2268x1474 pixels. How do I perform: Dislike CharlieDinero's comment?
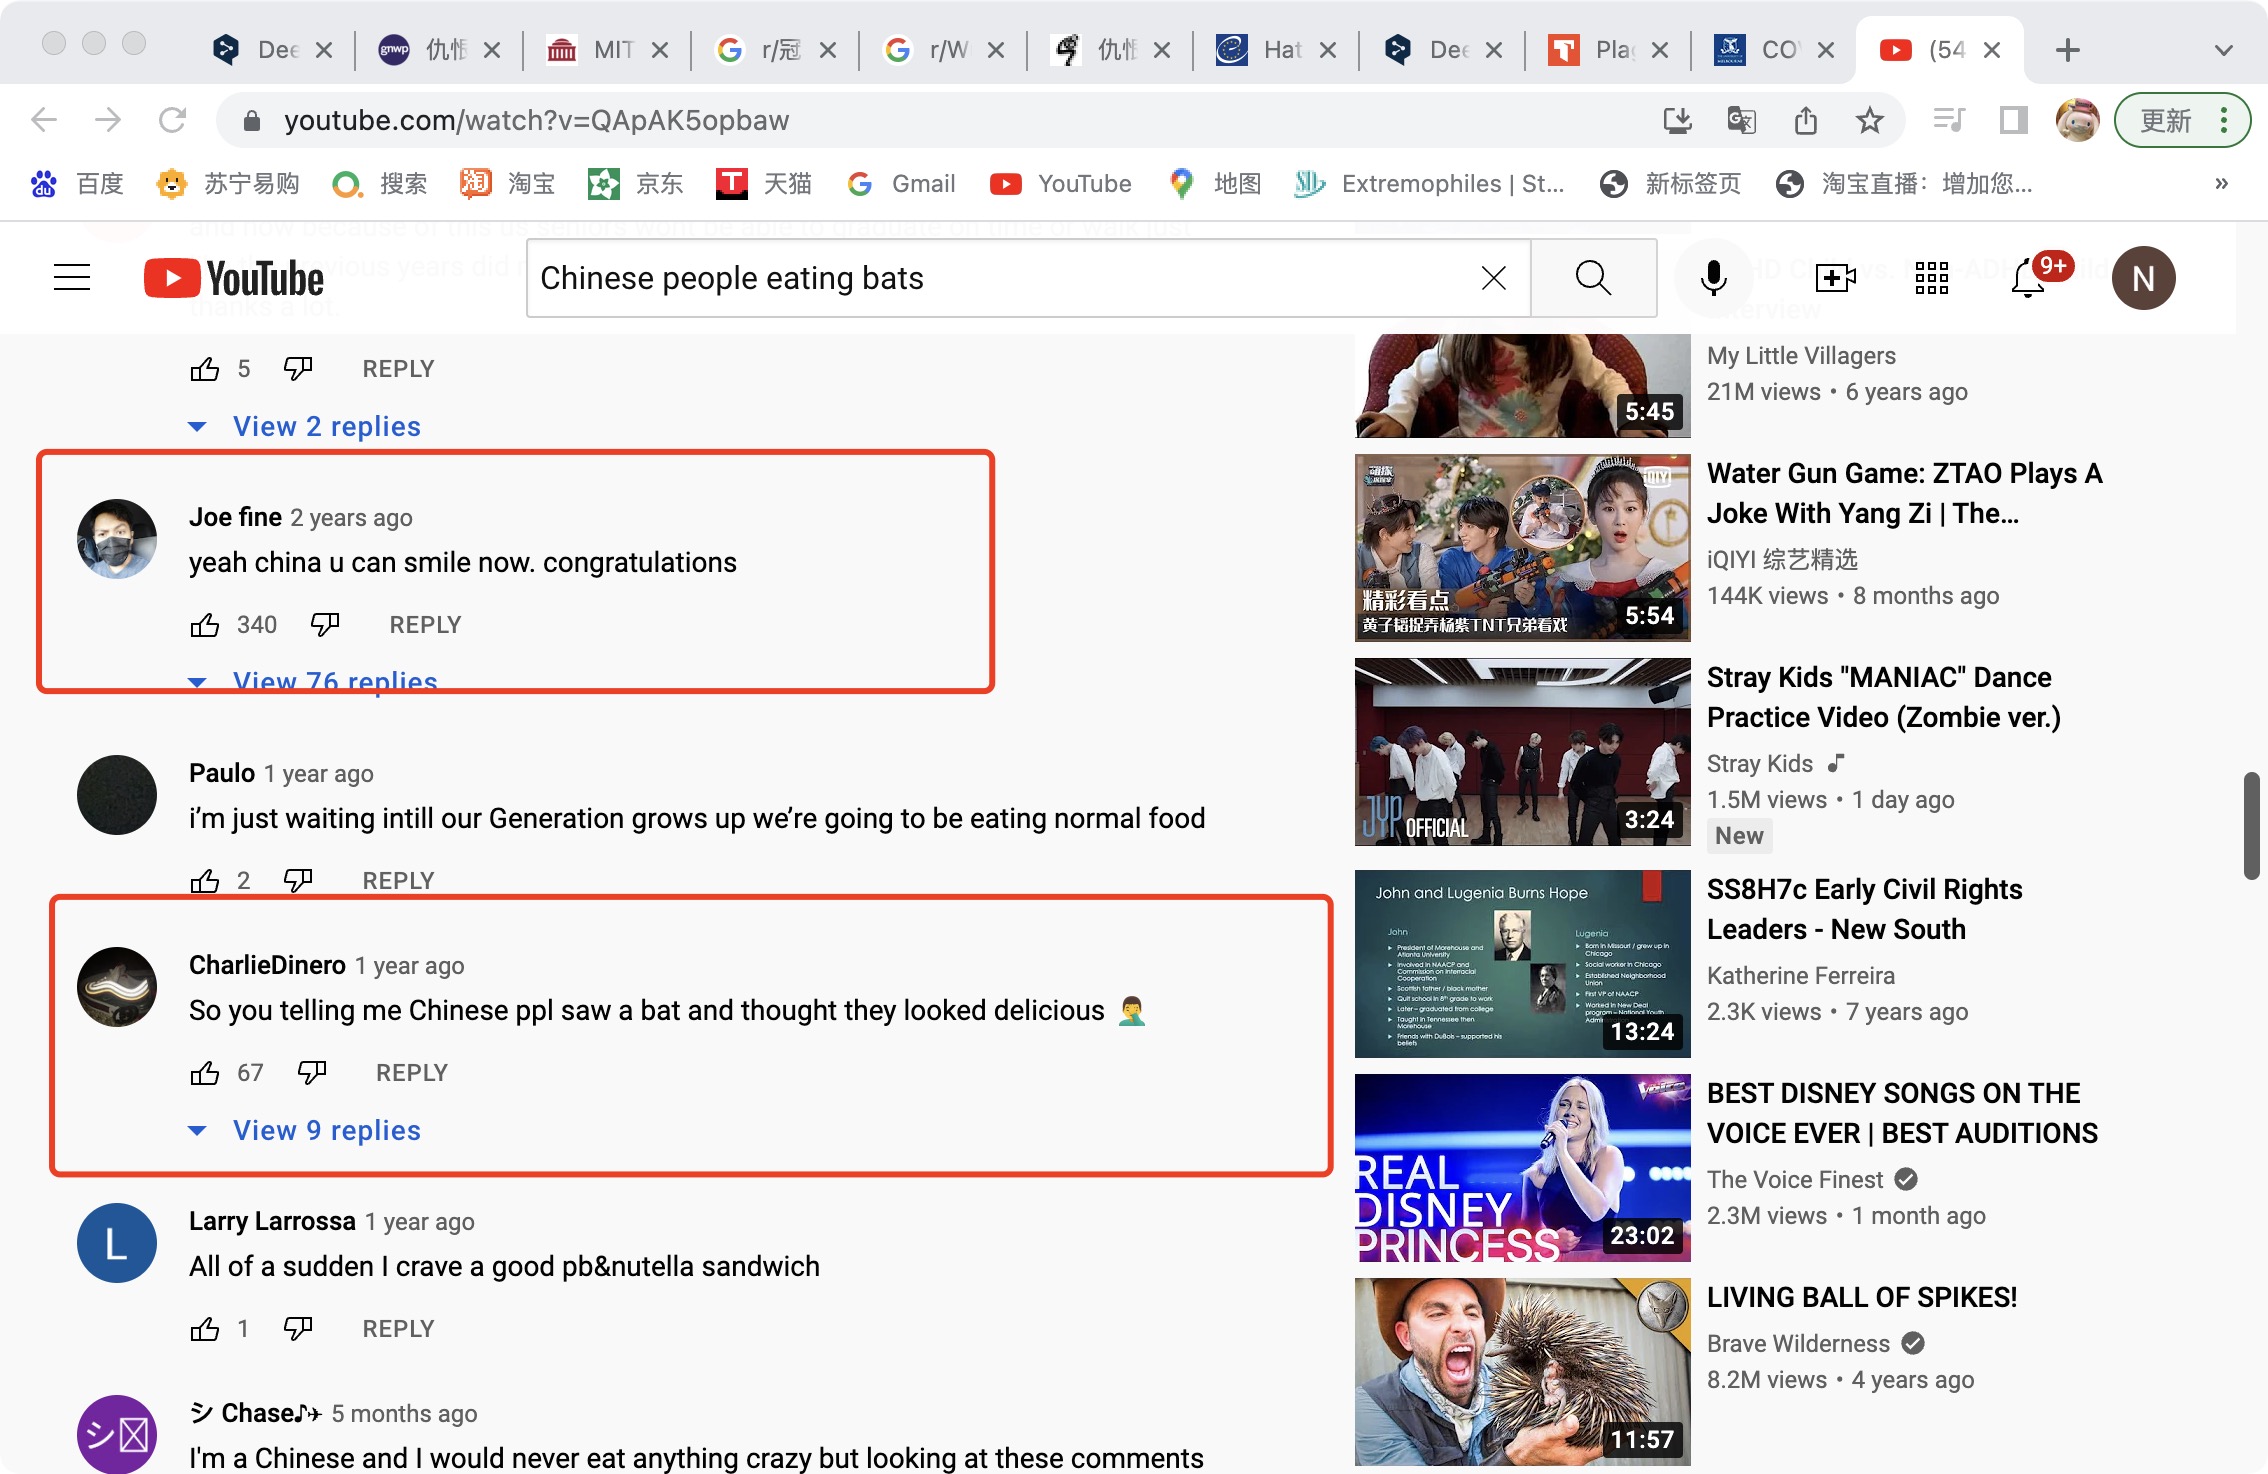[312, 1073]
